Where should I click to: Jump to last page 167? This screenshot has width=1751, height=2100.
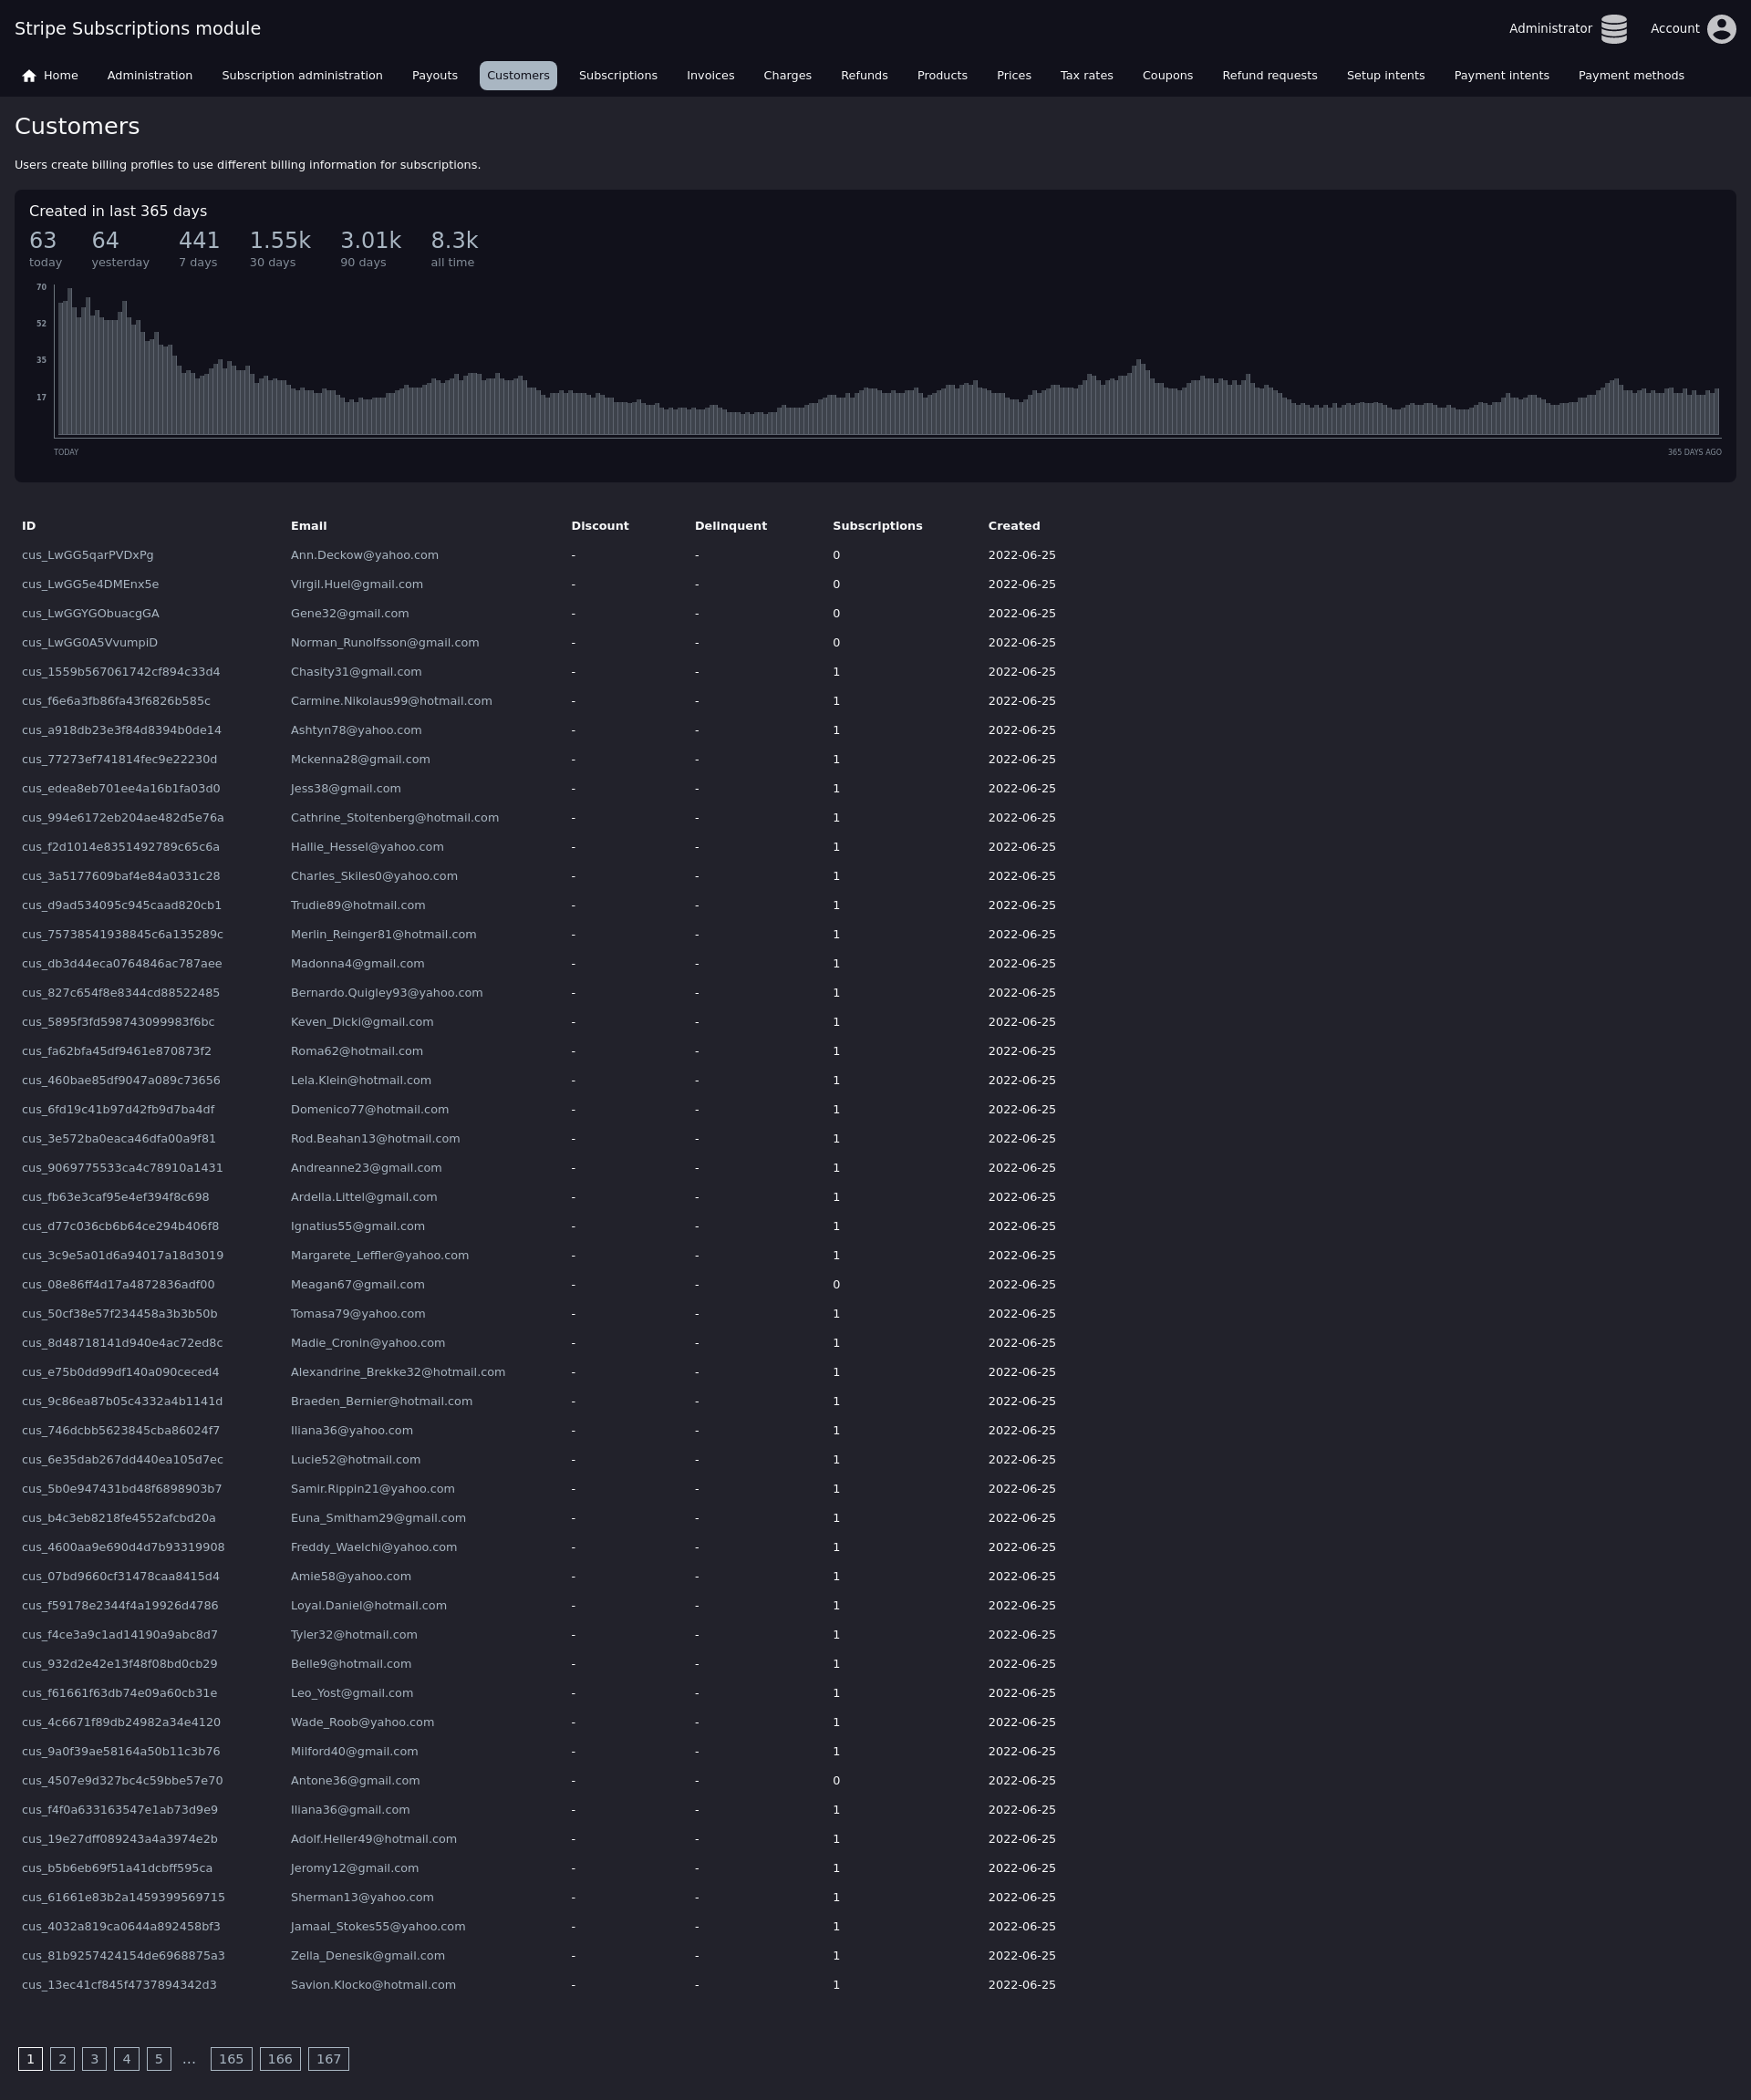[328, 2058]
